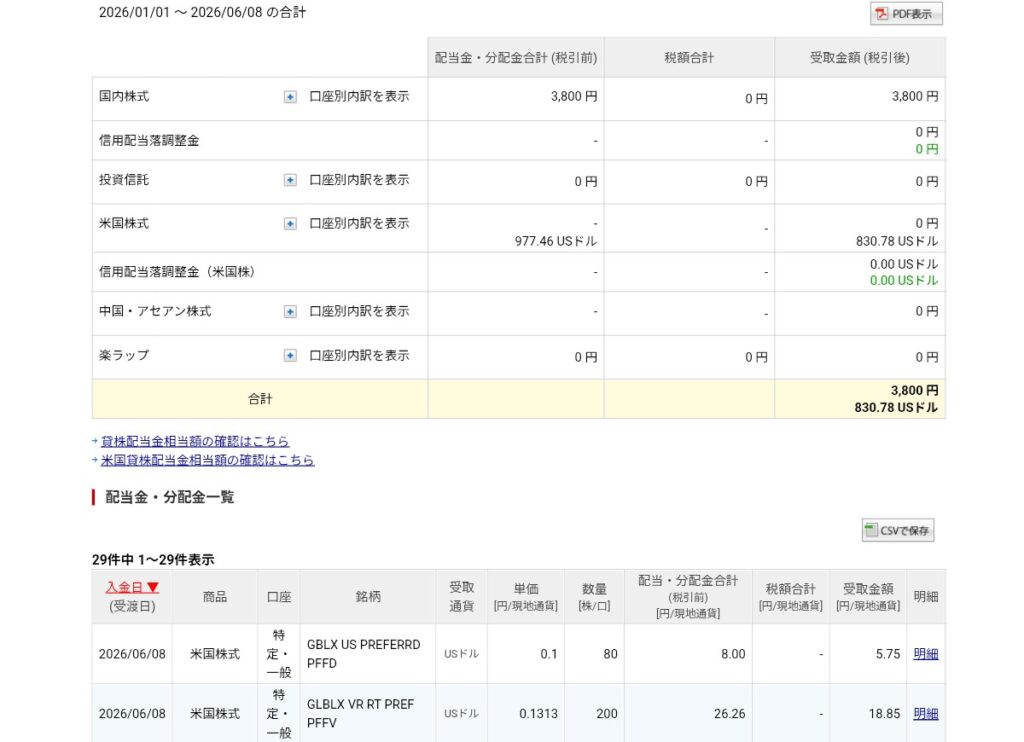This screenshot has width=1024, height=742.
Task: Open 貸株配当金相当額の確認はこちら link
Action: 195,442
